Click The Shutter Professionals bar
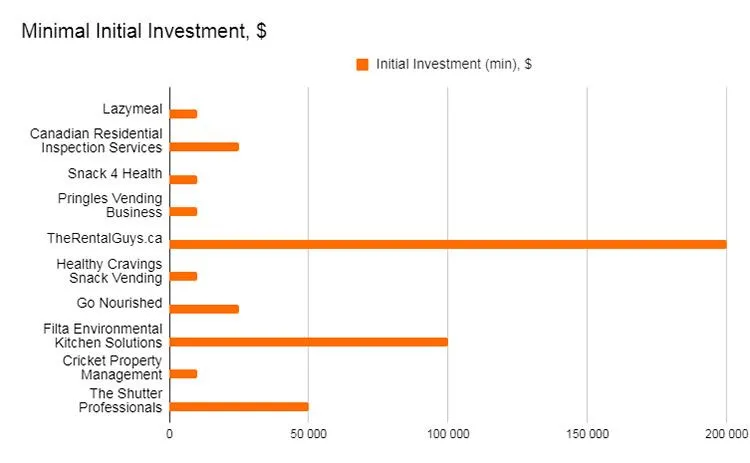This screenshot has width=750, height=463. [239, 407]
